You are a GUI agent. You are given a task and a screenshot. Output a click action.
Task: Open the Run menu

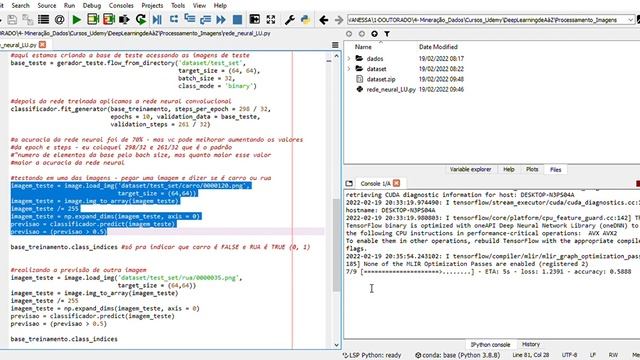pyautogui.click(x=69, y=5)
